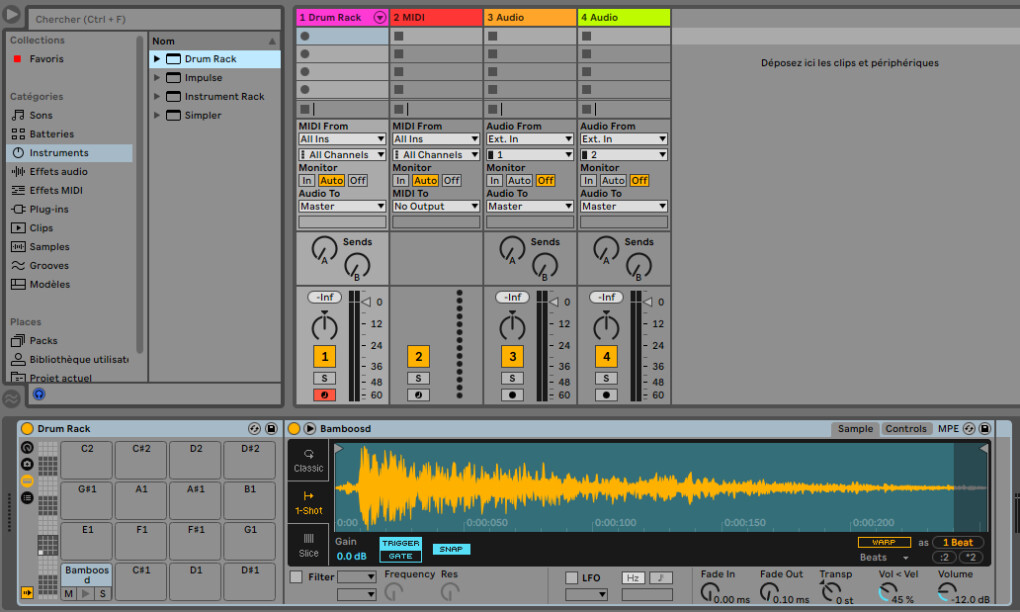Click the browser preview play icon beside search

click(x=12, y=14)
